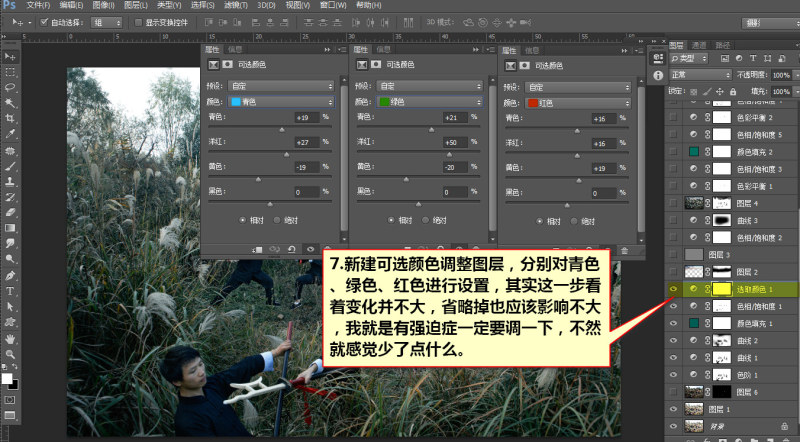The image size is (800, 442).
Task: Select the Zoom tool
Action: tap(10, 354)
